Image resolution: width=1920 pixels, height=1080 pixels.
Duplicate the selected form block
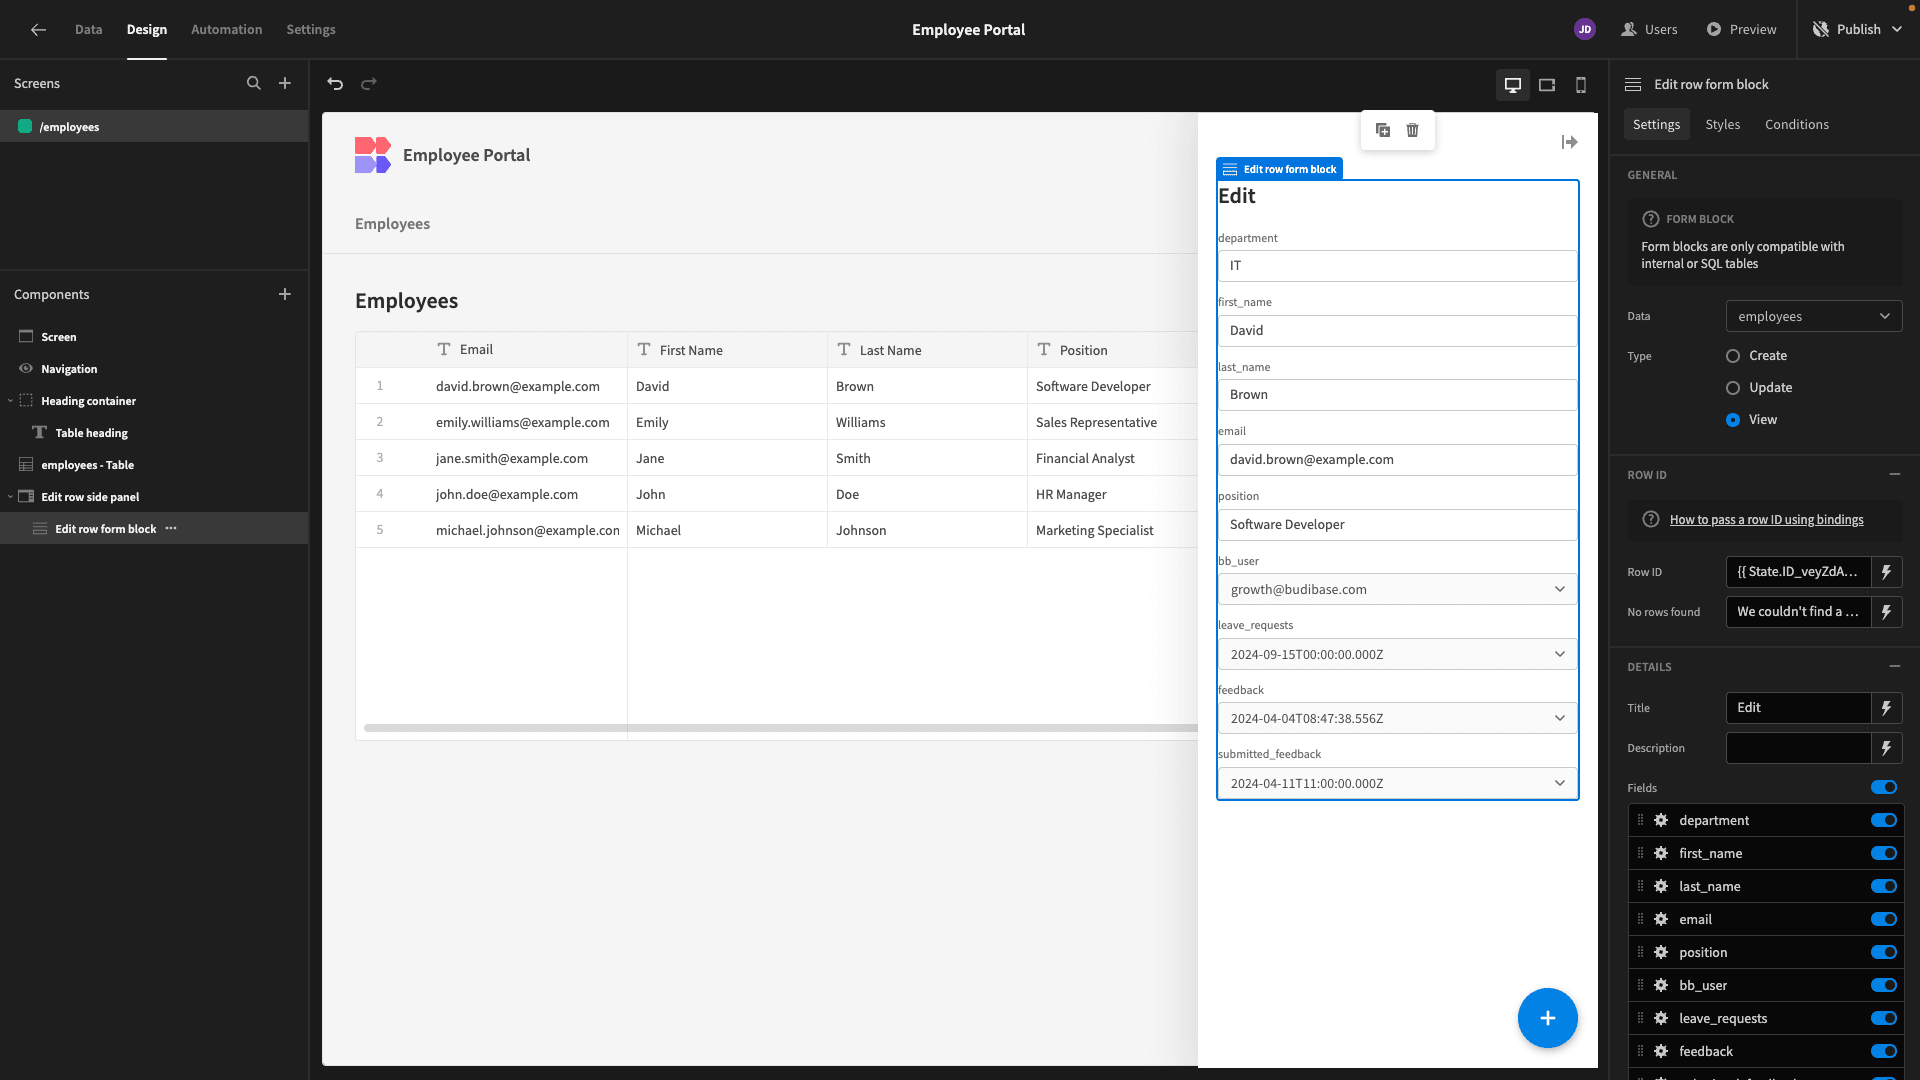click(x=1383, y=130)
